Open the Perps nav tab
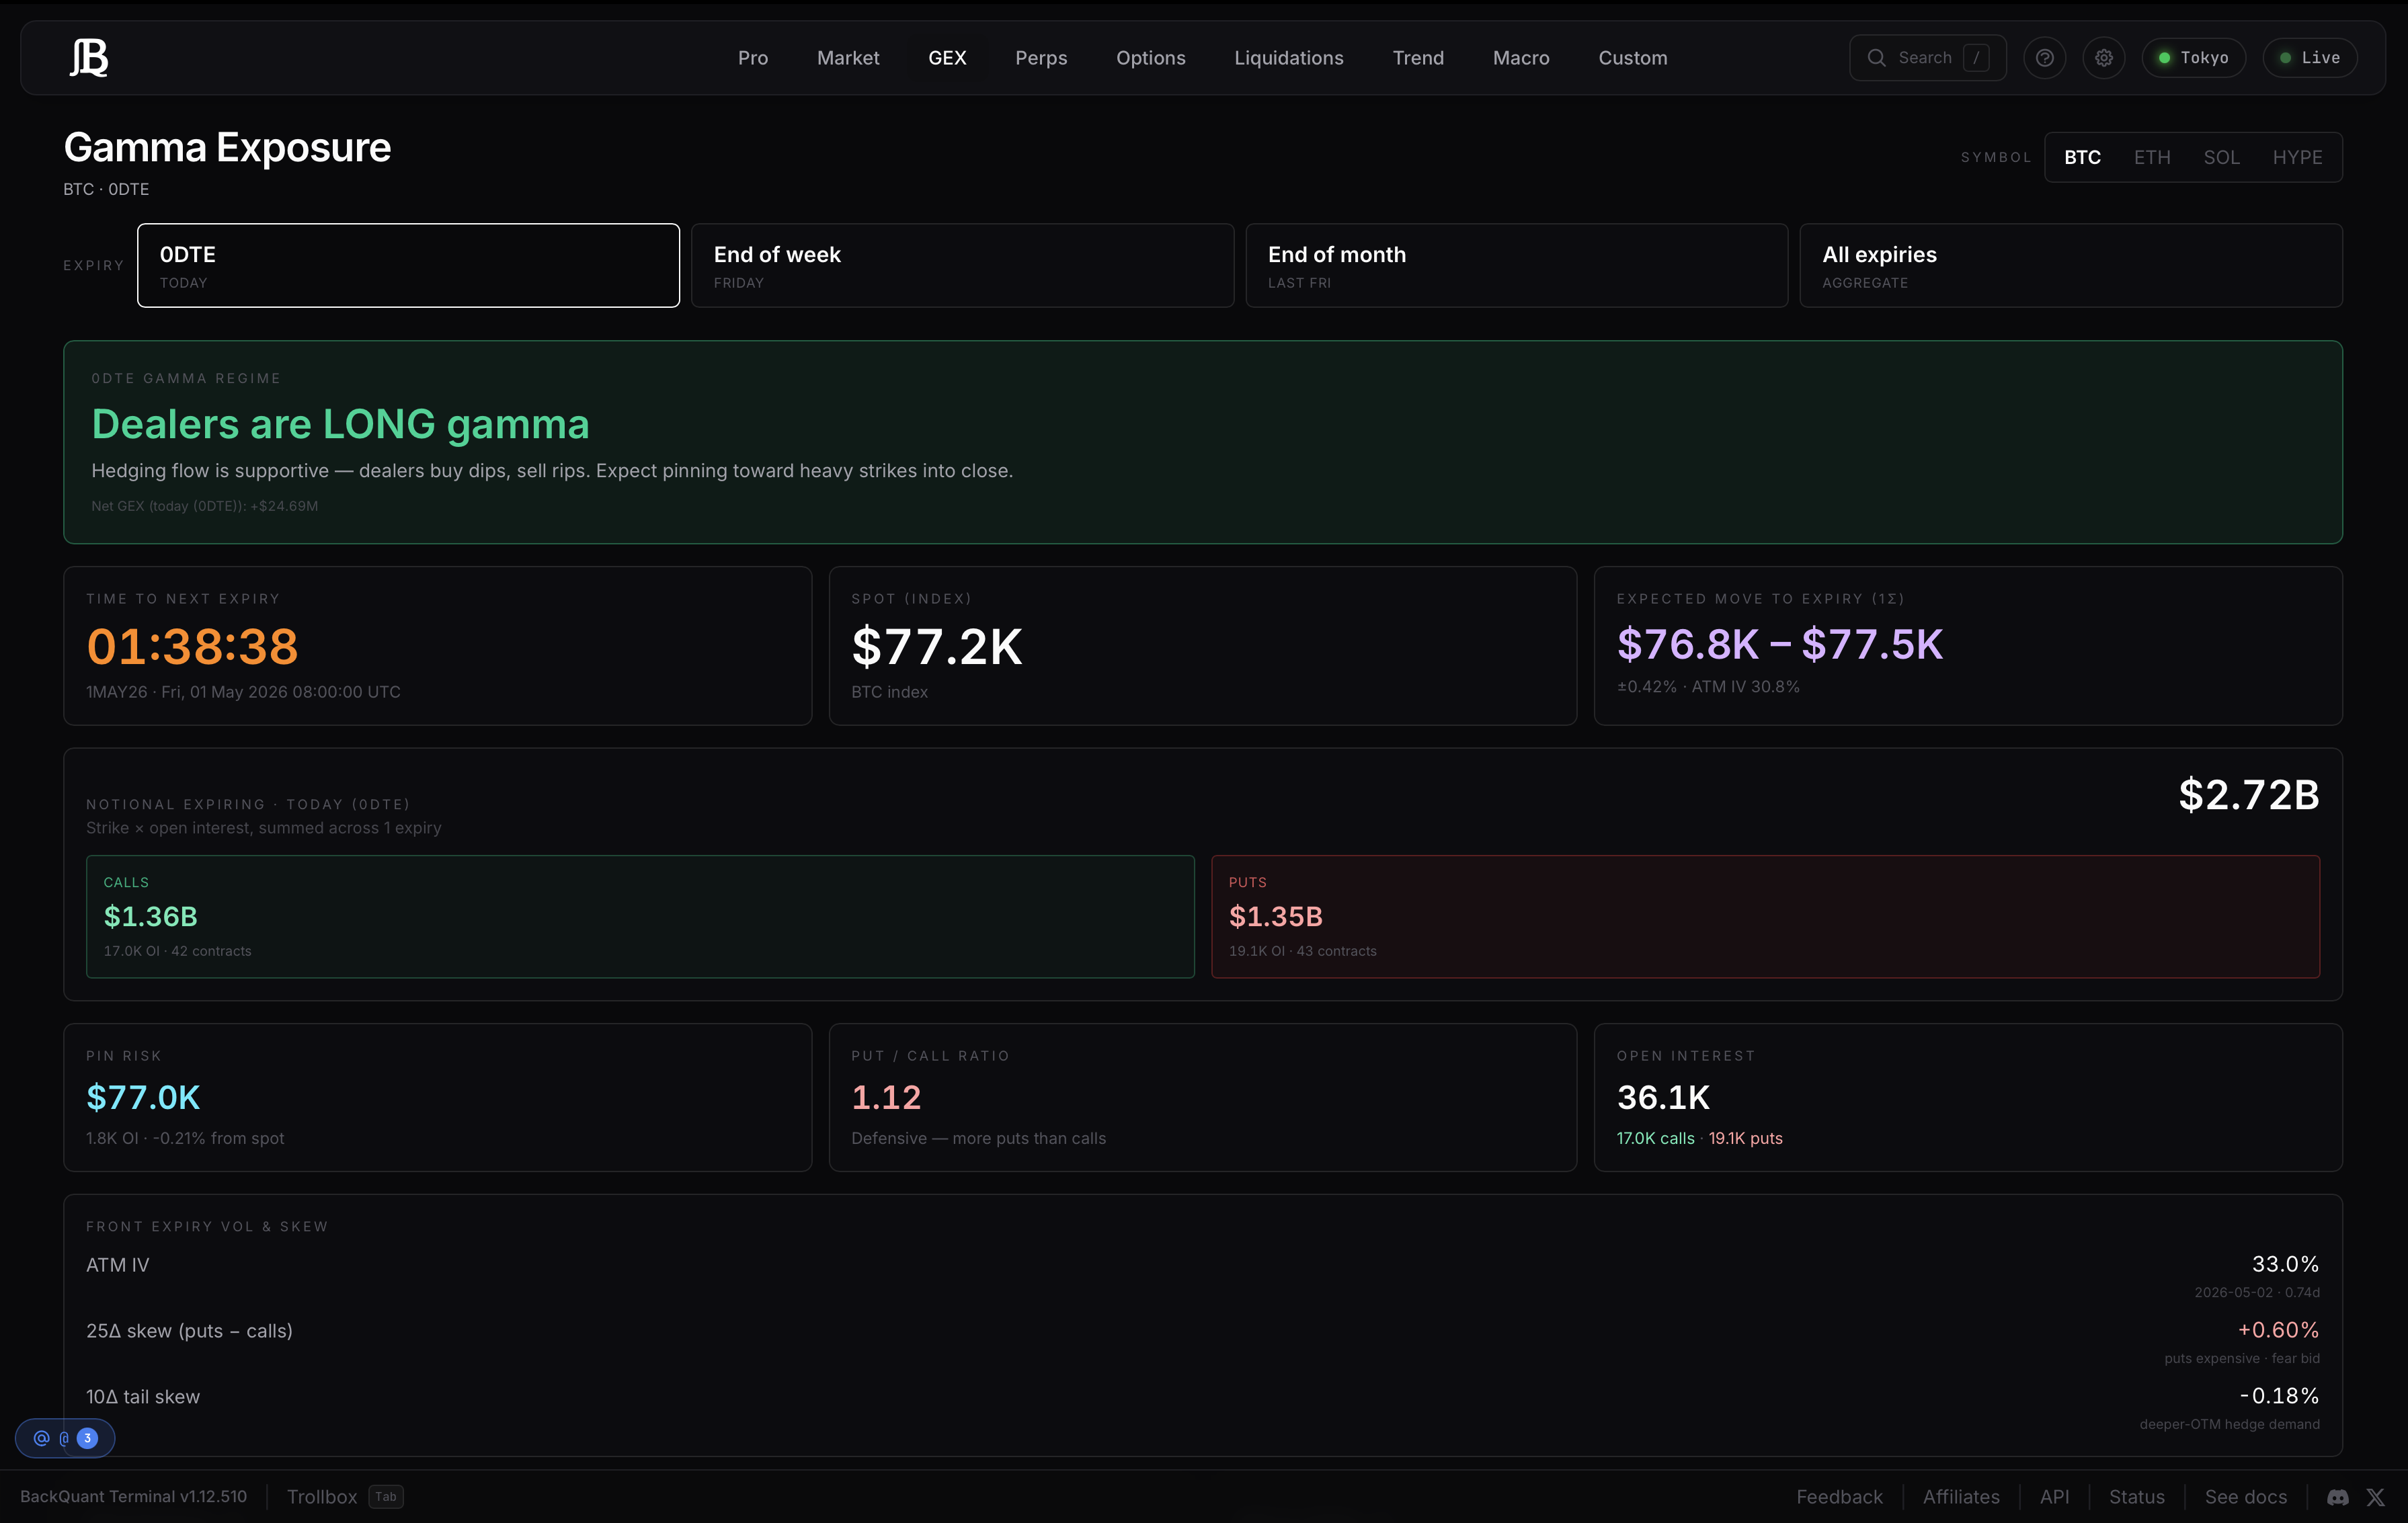 [1041, 58]
